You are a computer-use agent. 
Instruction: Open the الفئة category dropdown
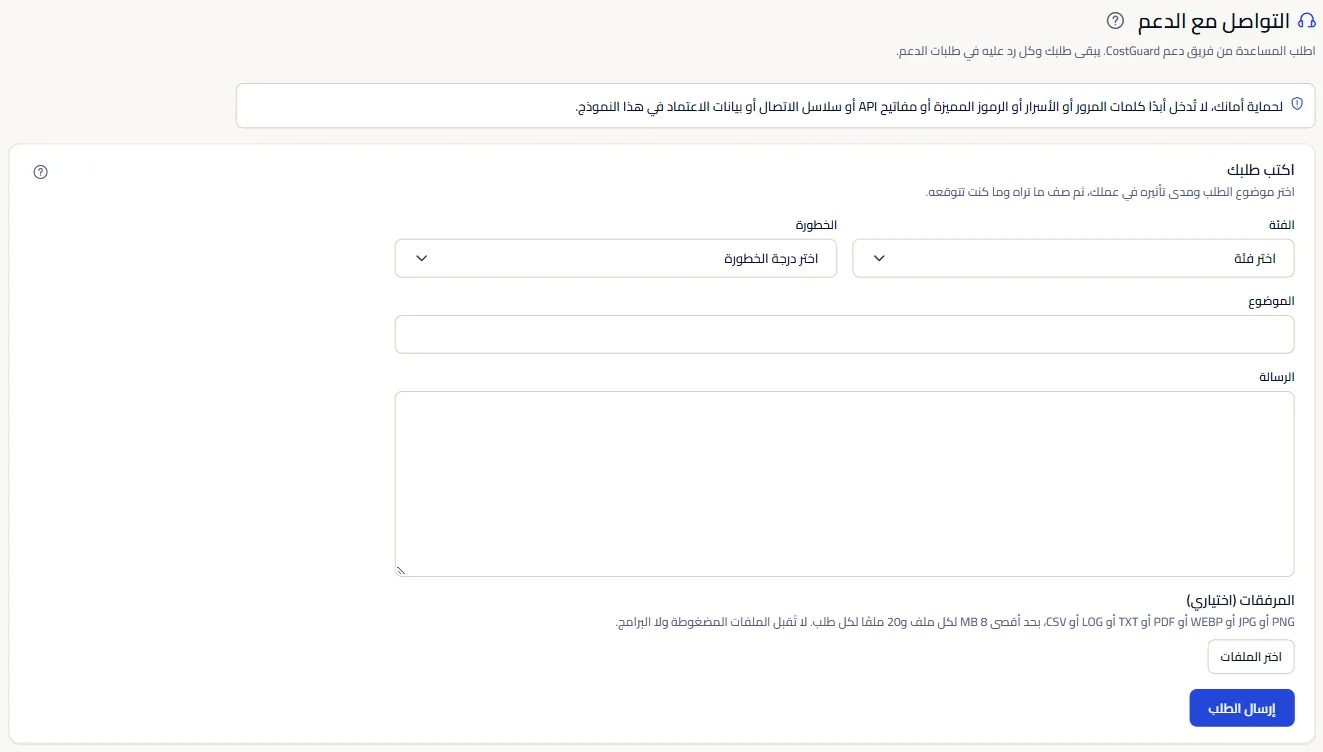(x=1073, y=258)
